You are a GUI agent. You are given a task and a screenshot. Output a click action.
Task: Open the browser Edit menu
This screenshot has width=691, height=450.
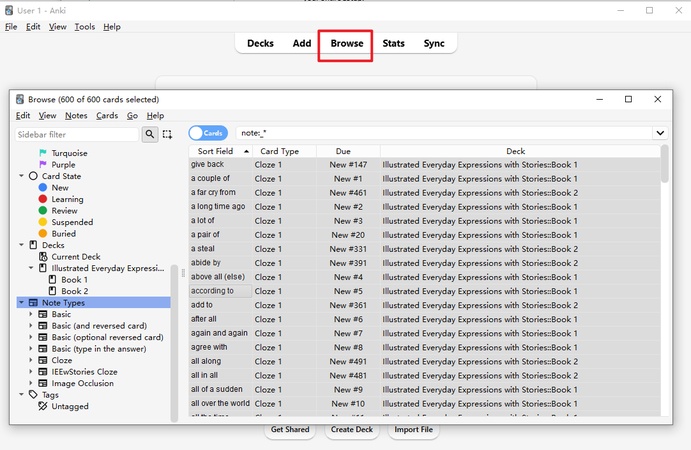[x=23, y=115]
